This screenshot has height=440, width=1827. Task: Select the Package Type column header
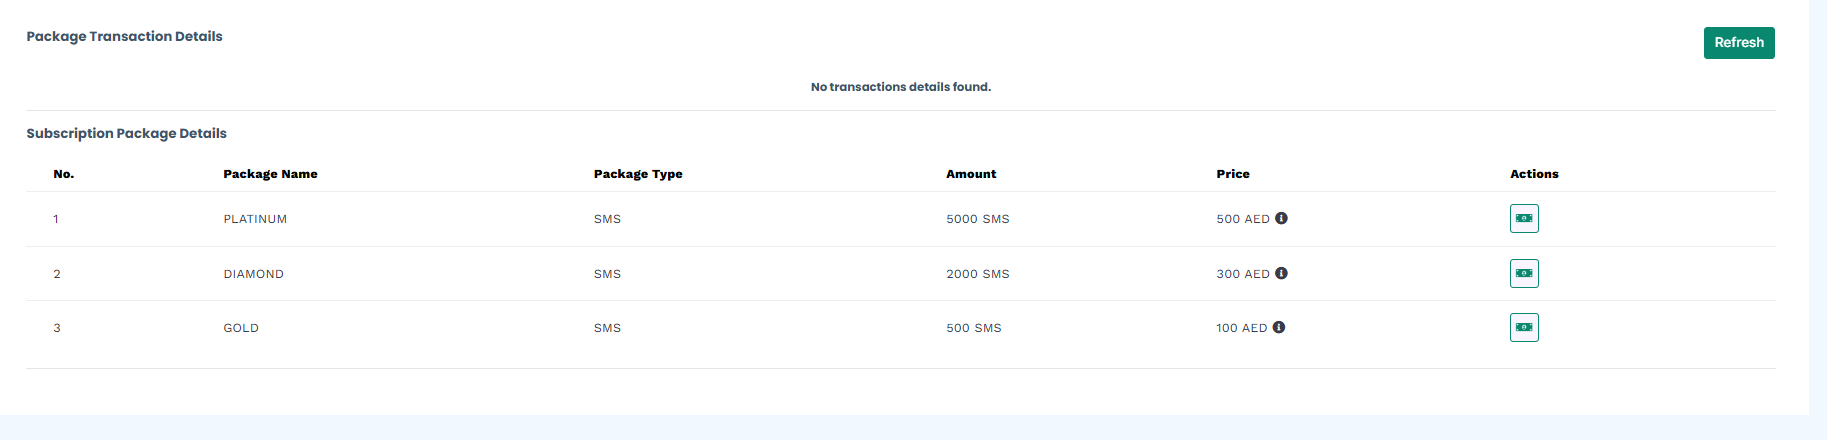(x=638, y=174)
